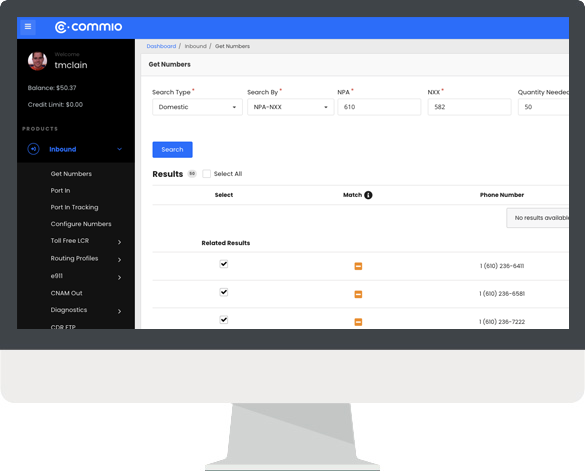Uncheck the checkbox for 1 (610) 236-6581
This screenshot has height=471, width=585.
pos(223,292)
